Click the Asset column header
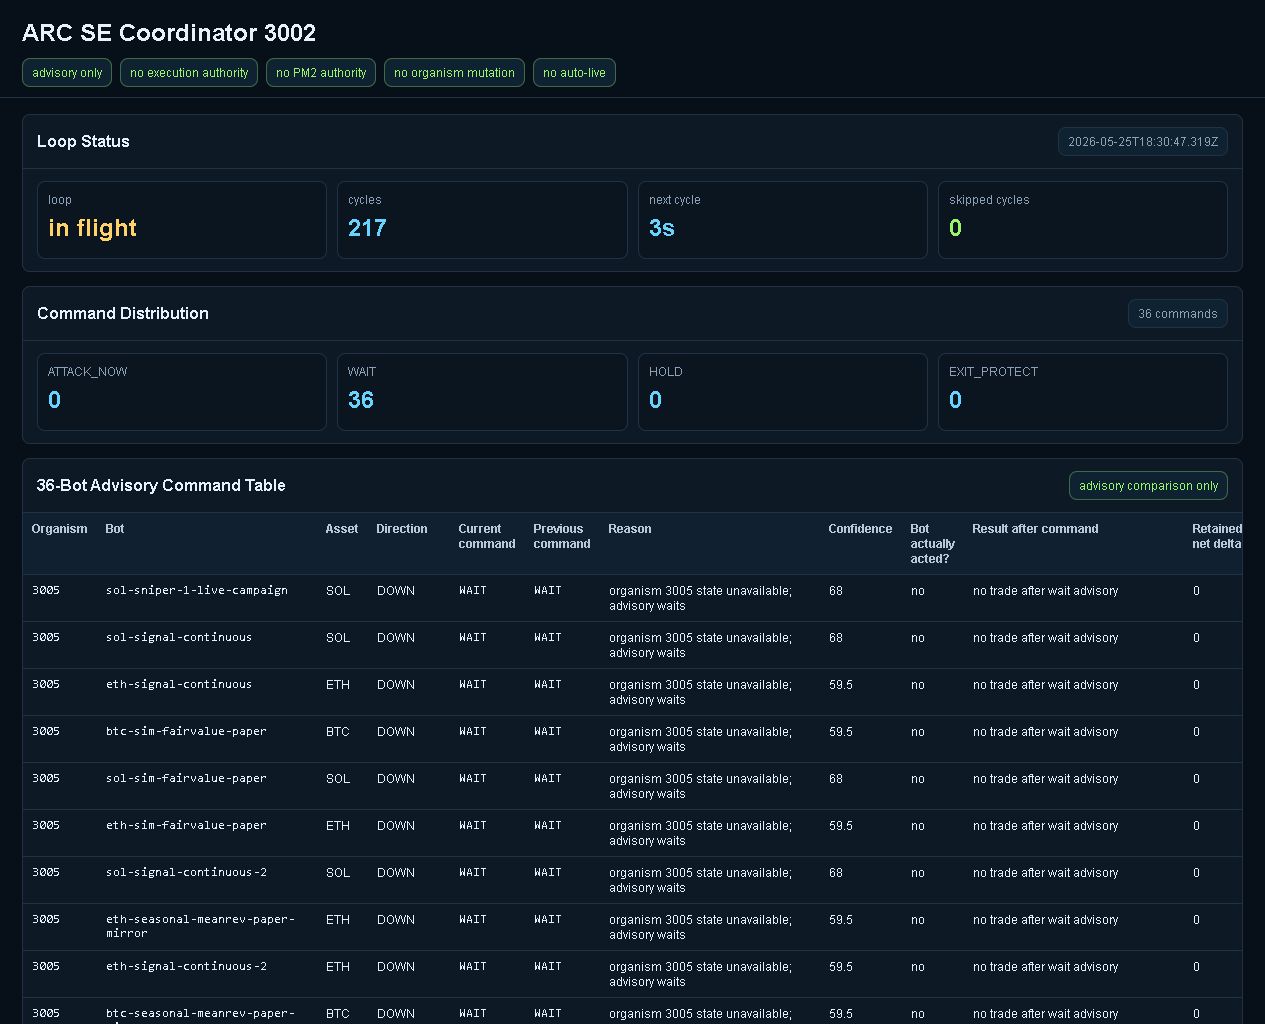The image size is (1265, 1024). click(341, 529)
